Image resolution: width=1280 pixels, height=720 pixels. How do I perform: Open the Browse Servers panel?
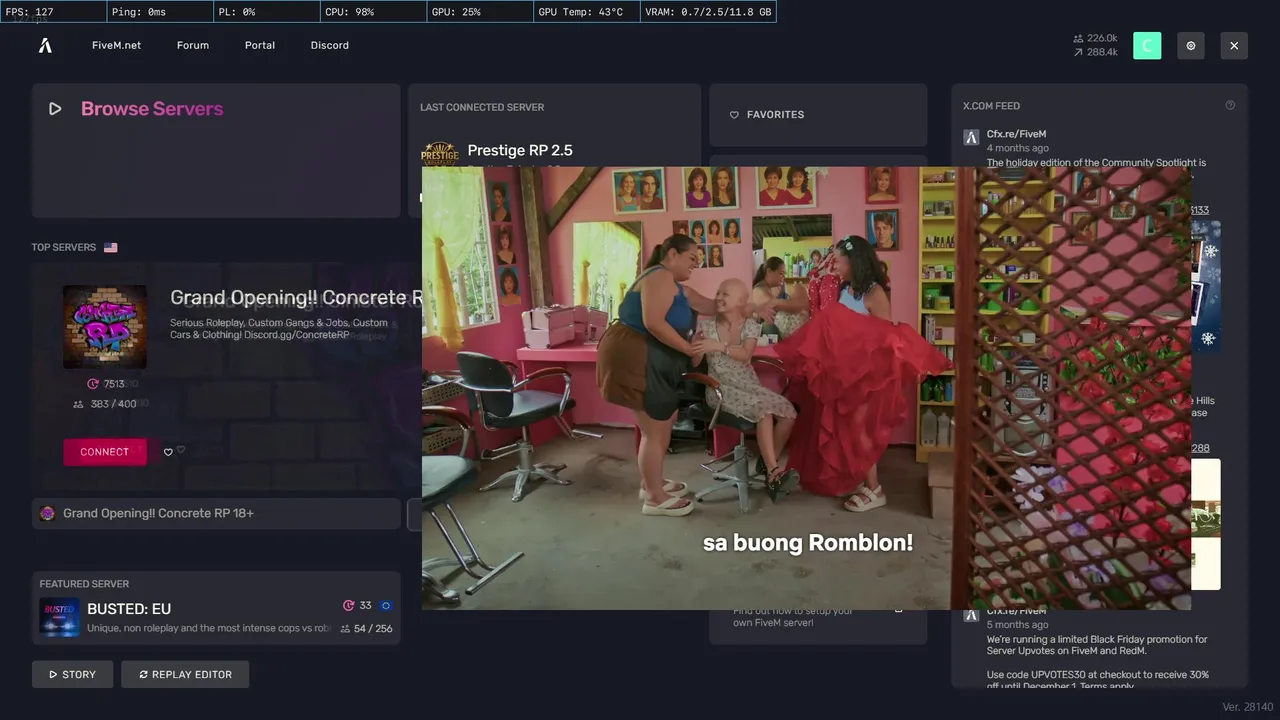click(x=216, y=151)
